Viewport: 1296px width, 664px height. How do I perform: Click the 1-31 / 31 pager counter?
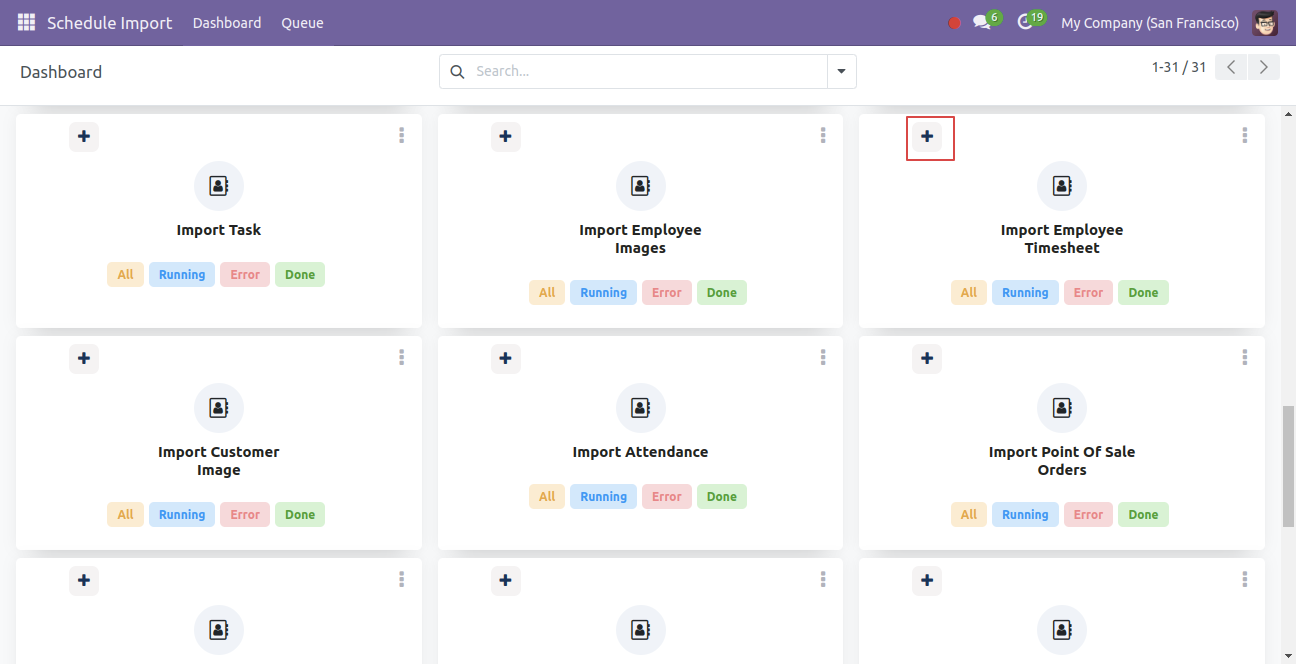[x=1179, y=68]
